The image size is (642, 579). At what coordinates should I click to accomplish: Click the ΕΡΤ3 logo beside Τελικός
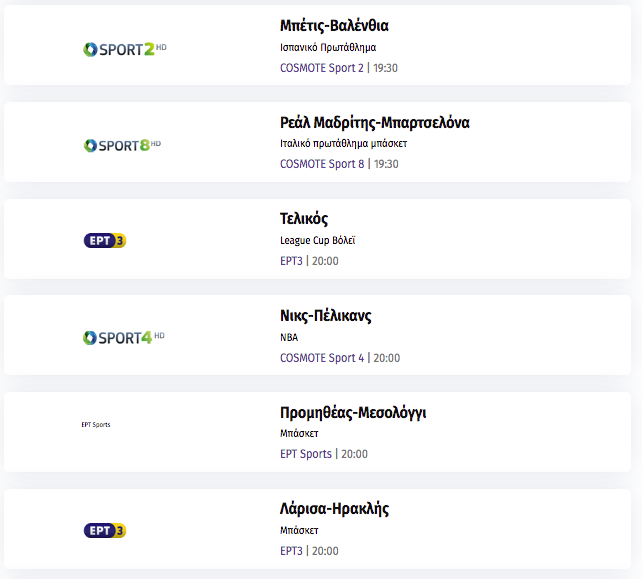click(x=105, y=240)
